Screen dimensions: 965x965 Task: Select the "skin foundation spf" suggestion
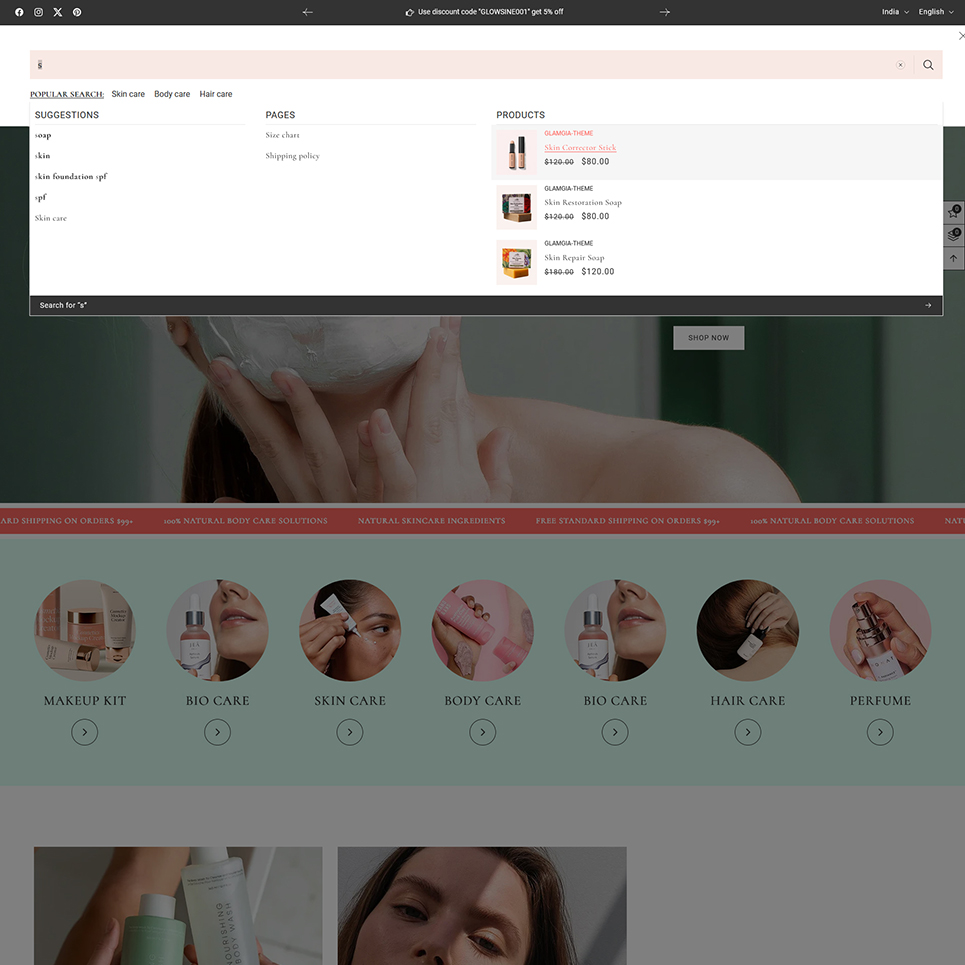pos(71,177)
